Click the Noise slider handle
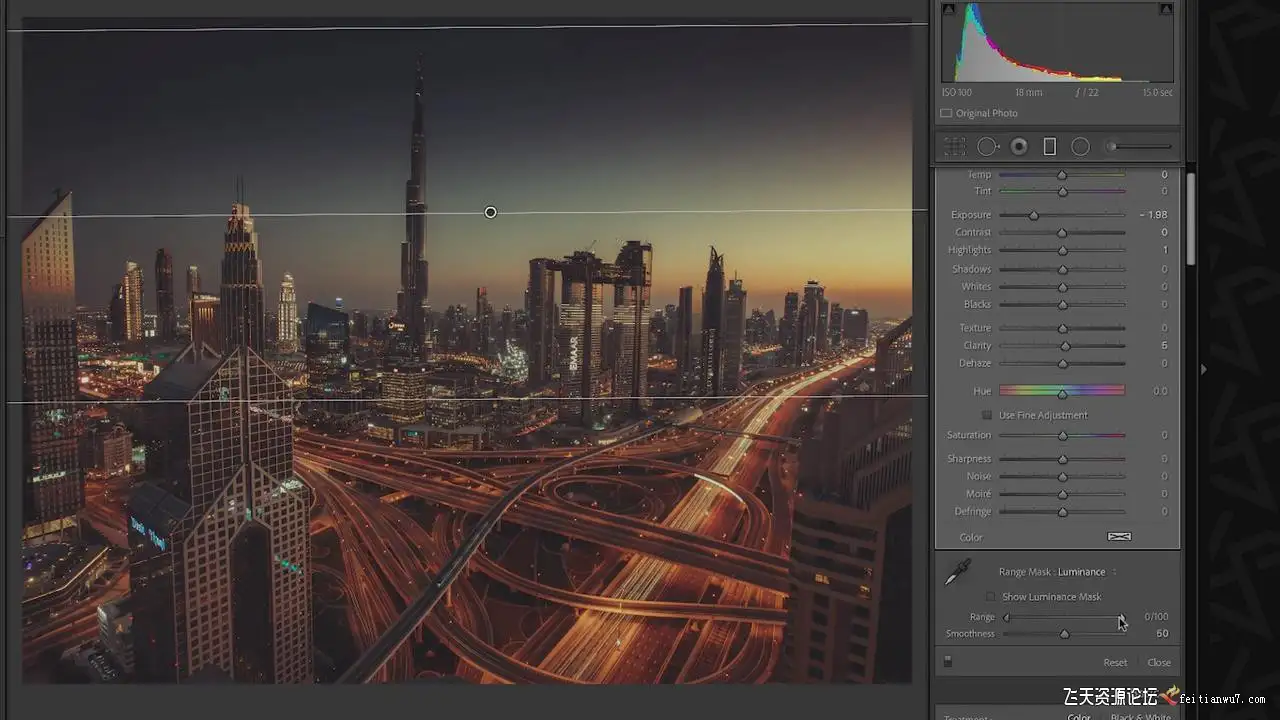The image size is (1280, 720). [x=1062, y=477]
